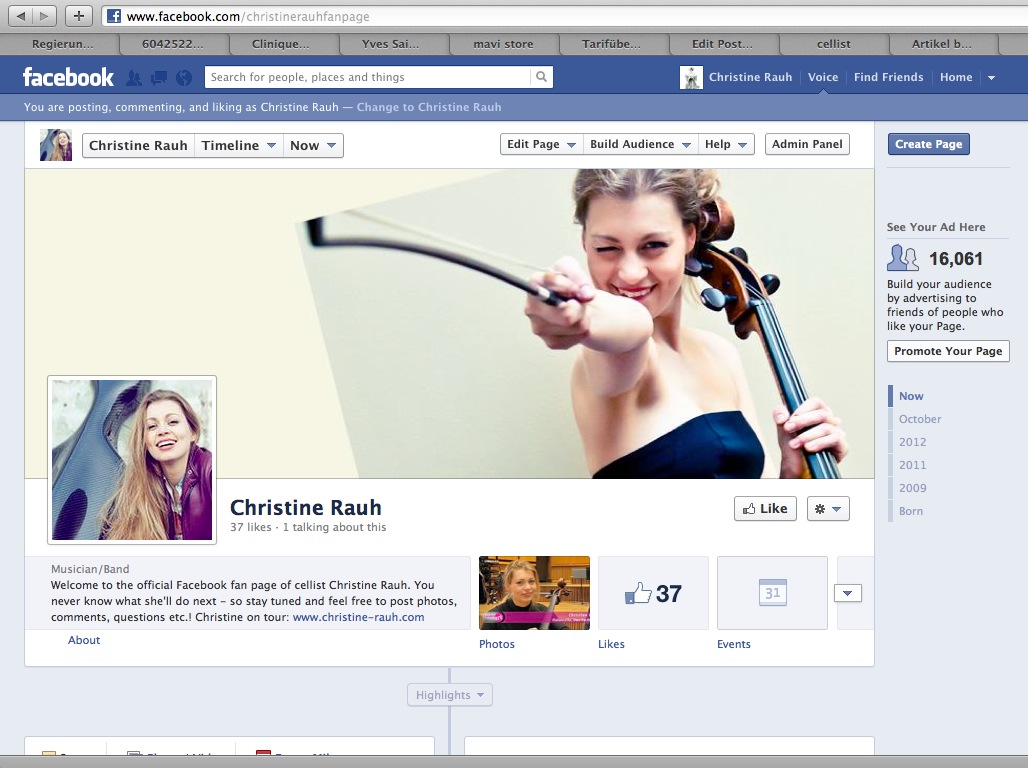
Task: Expand the Highlights filter dropdown
Action: pos(450,695)
